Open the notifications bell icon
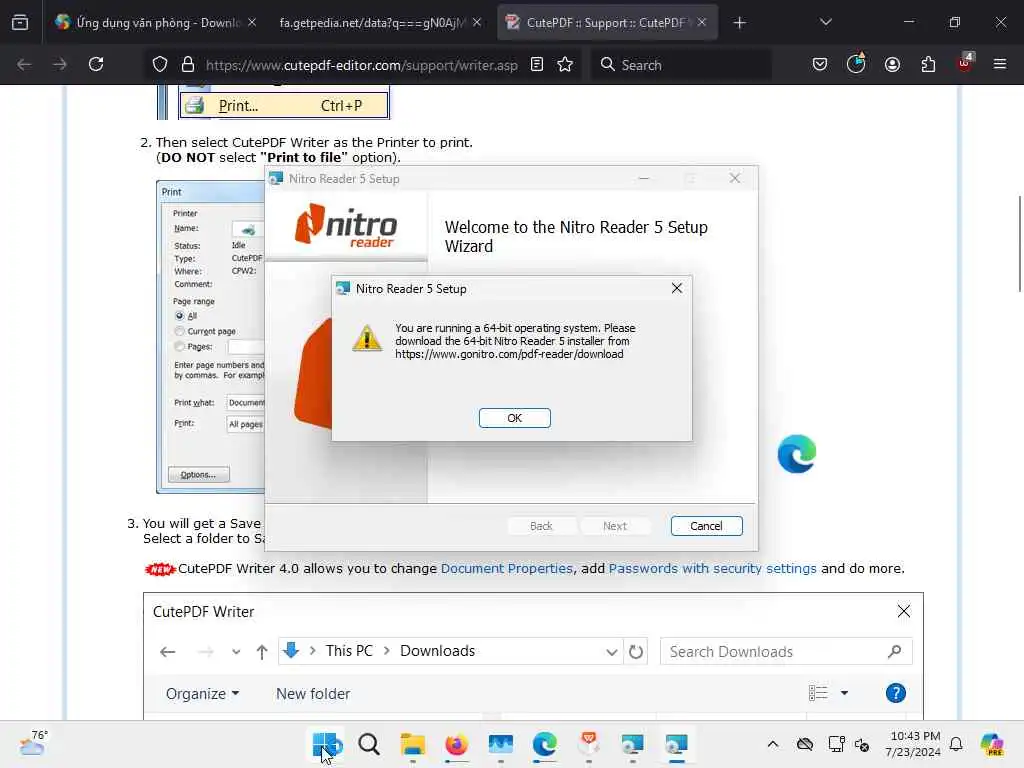1024x768 pixels. 955,744
